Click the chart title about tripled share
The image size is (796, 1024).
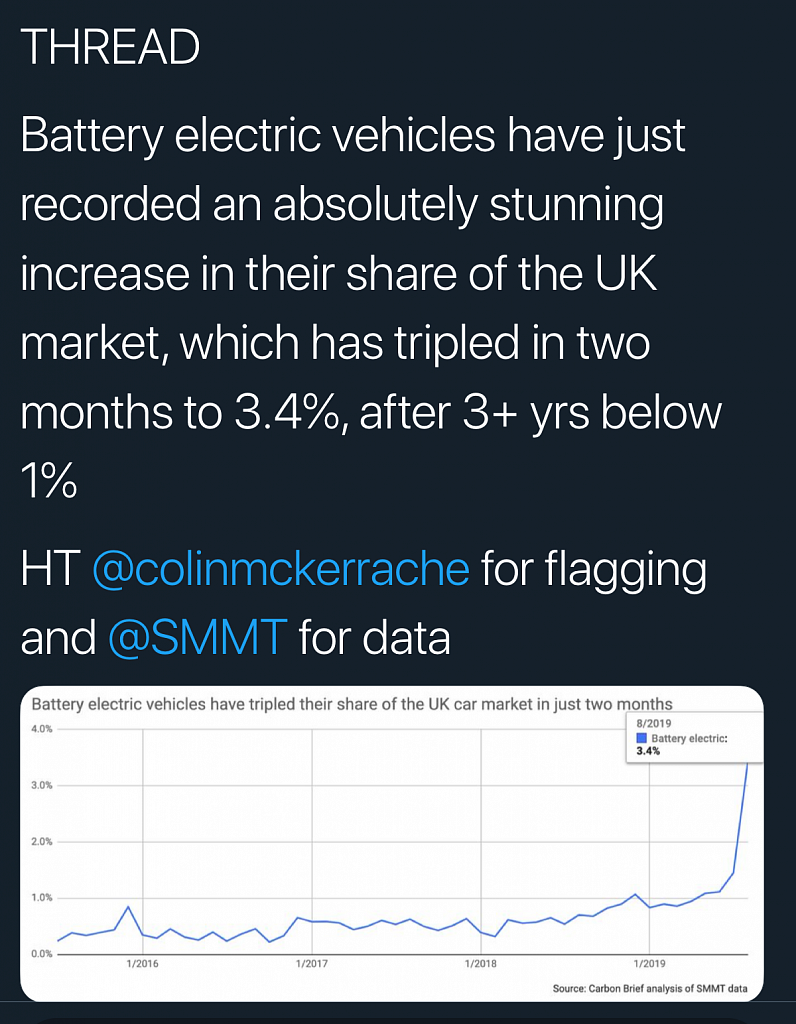click(352, 704)
